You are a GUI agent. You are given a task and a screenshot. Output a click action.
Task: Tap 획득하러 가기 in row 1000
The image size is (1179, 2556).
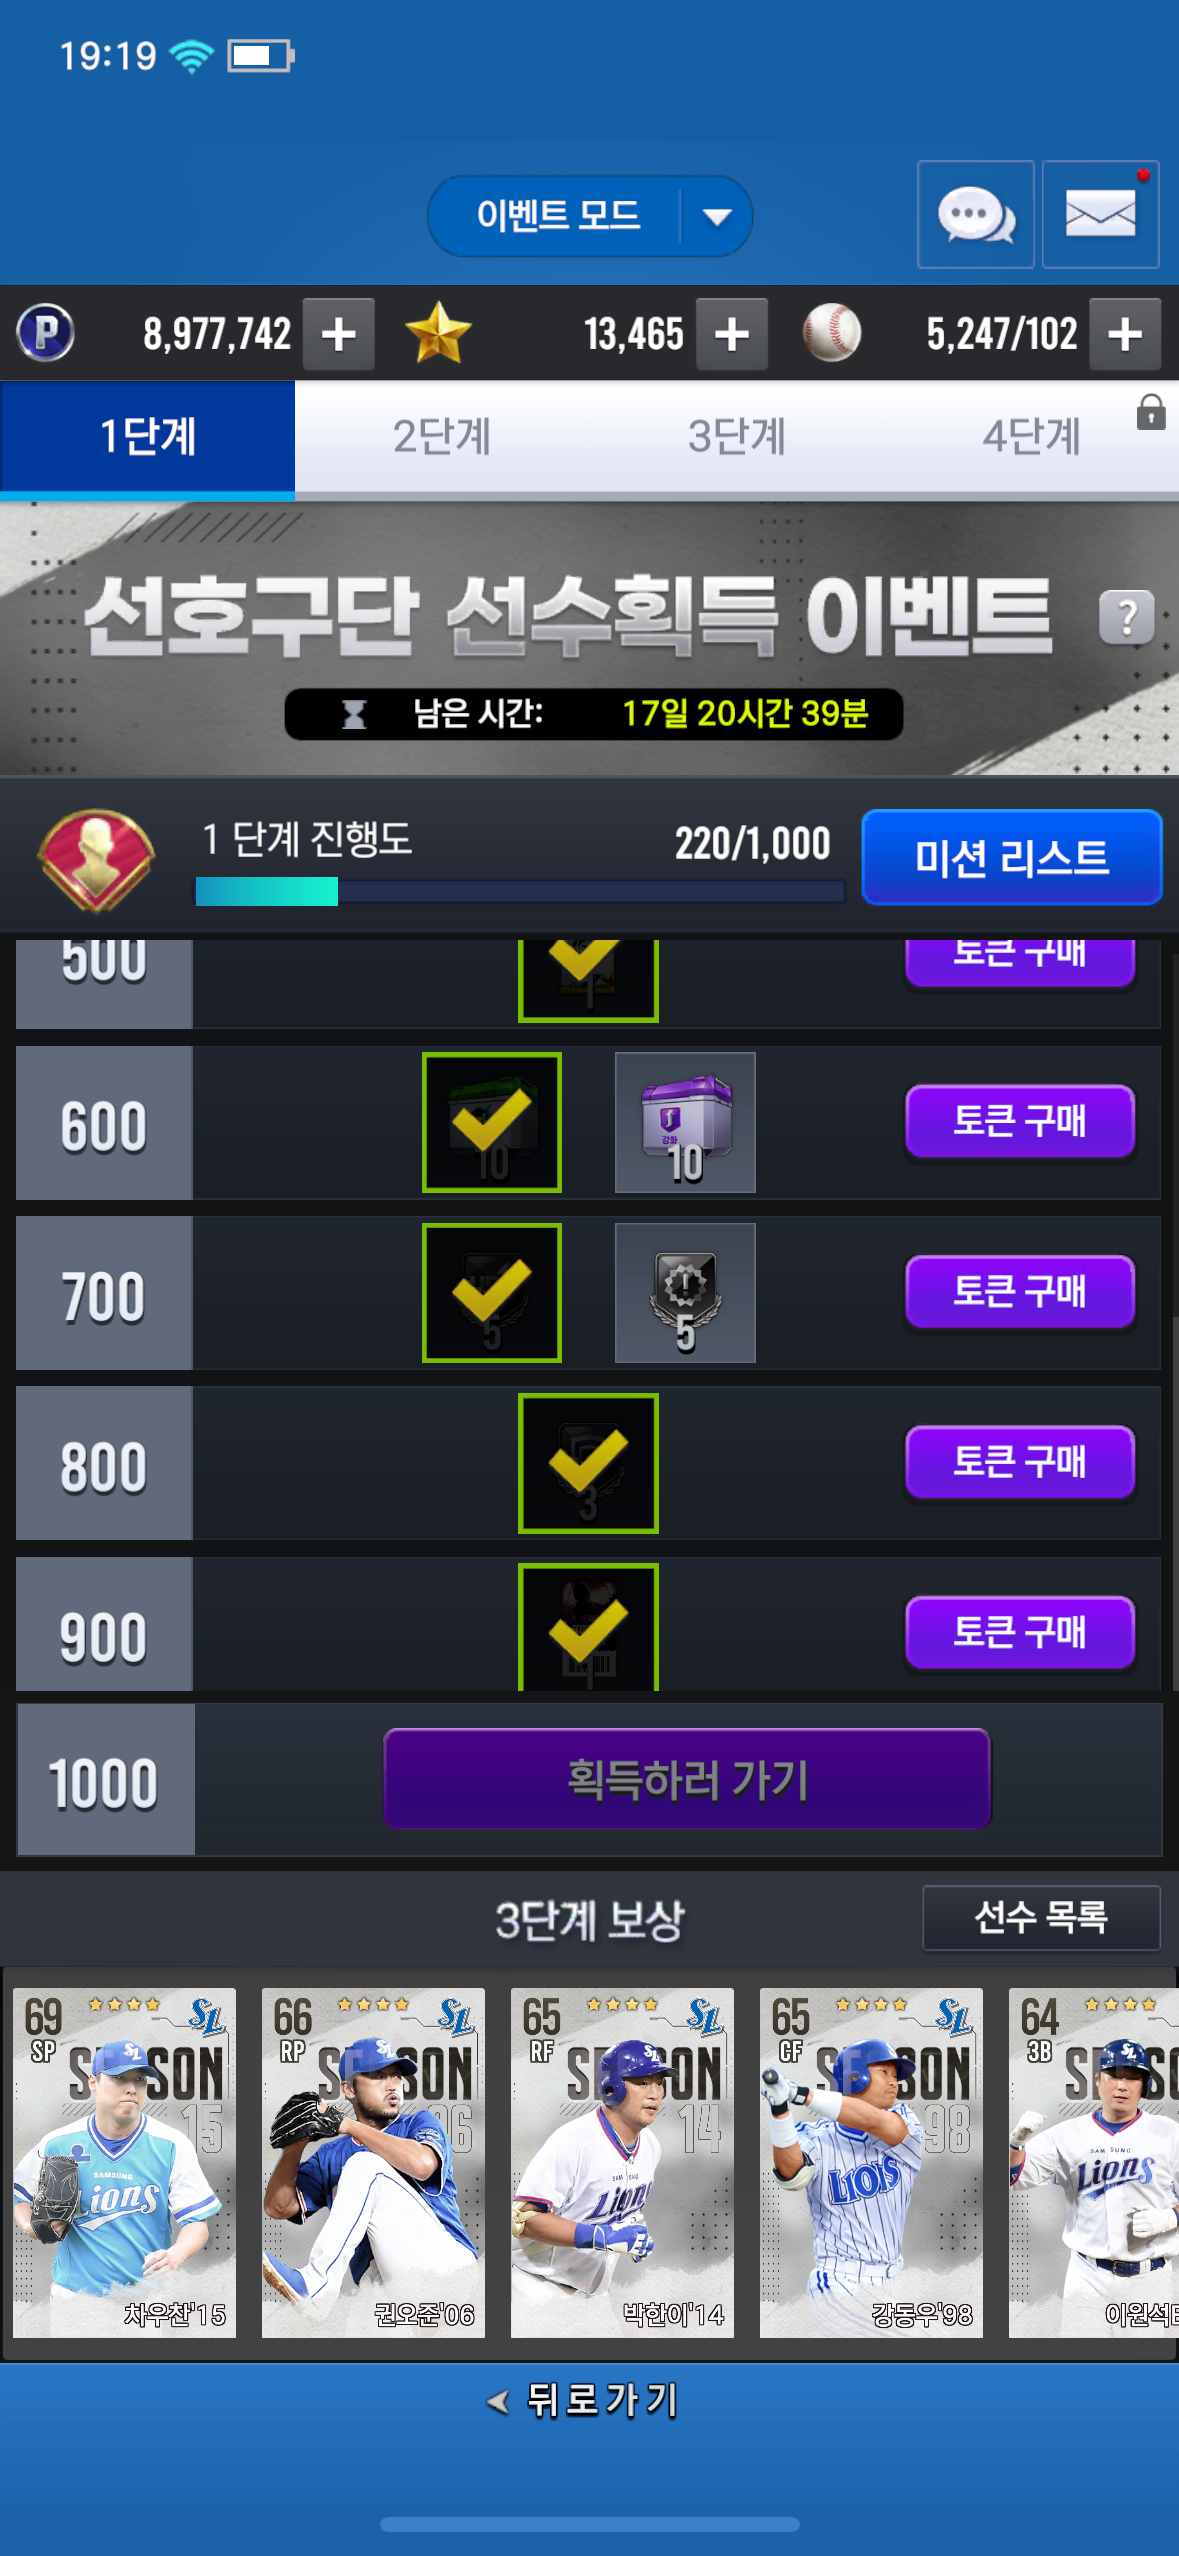687,1779
